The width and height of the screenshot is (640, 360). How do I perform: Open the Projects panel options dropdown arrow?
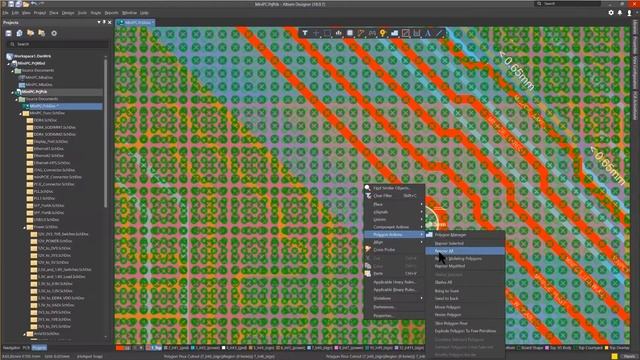pyautogui.click(x=99, y=22)
